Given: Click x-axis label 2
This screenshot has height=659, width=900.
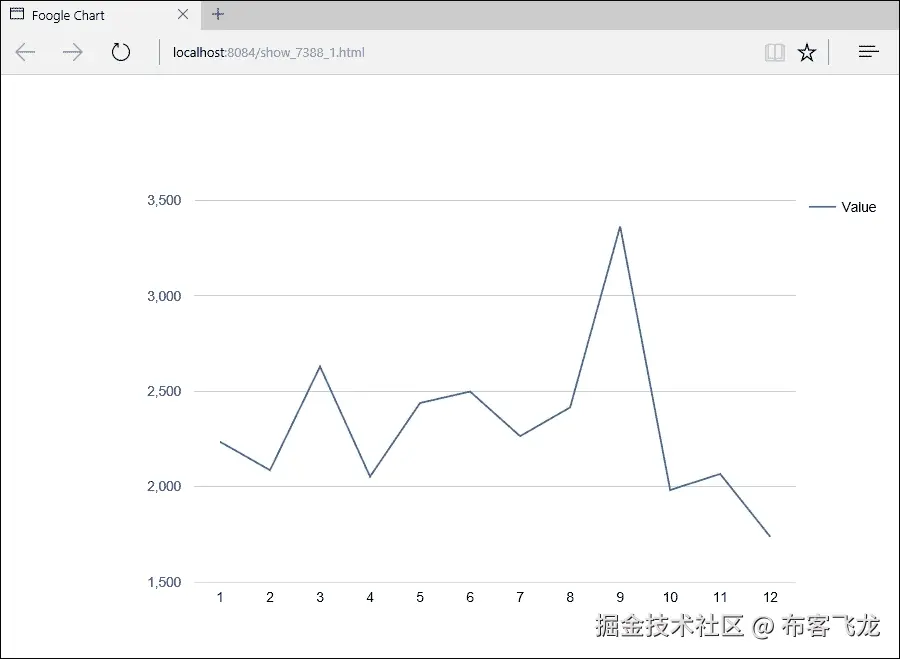Looking at the screenshot, I should 270,598.
